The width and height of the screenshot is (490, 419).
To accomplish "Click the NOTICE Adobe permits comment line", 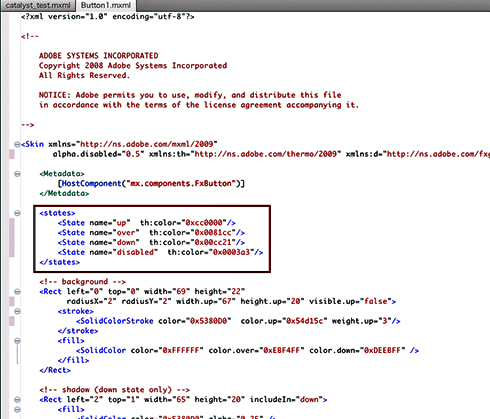I will coord(190,95).
